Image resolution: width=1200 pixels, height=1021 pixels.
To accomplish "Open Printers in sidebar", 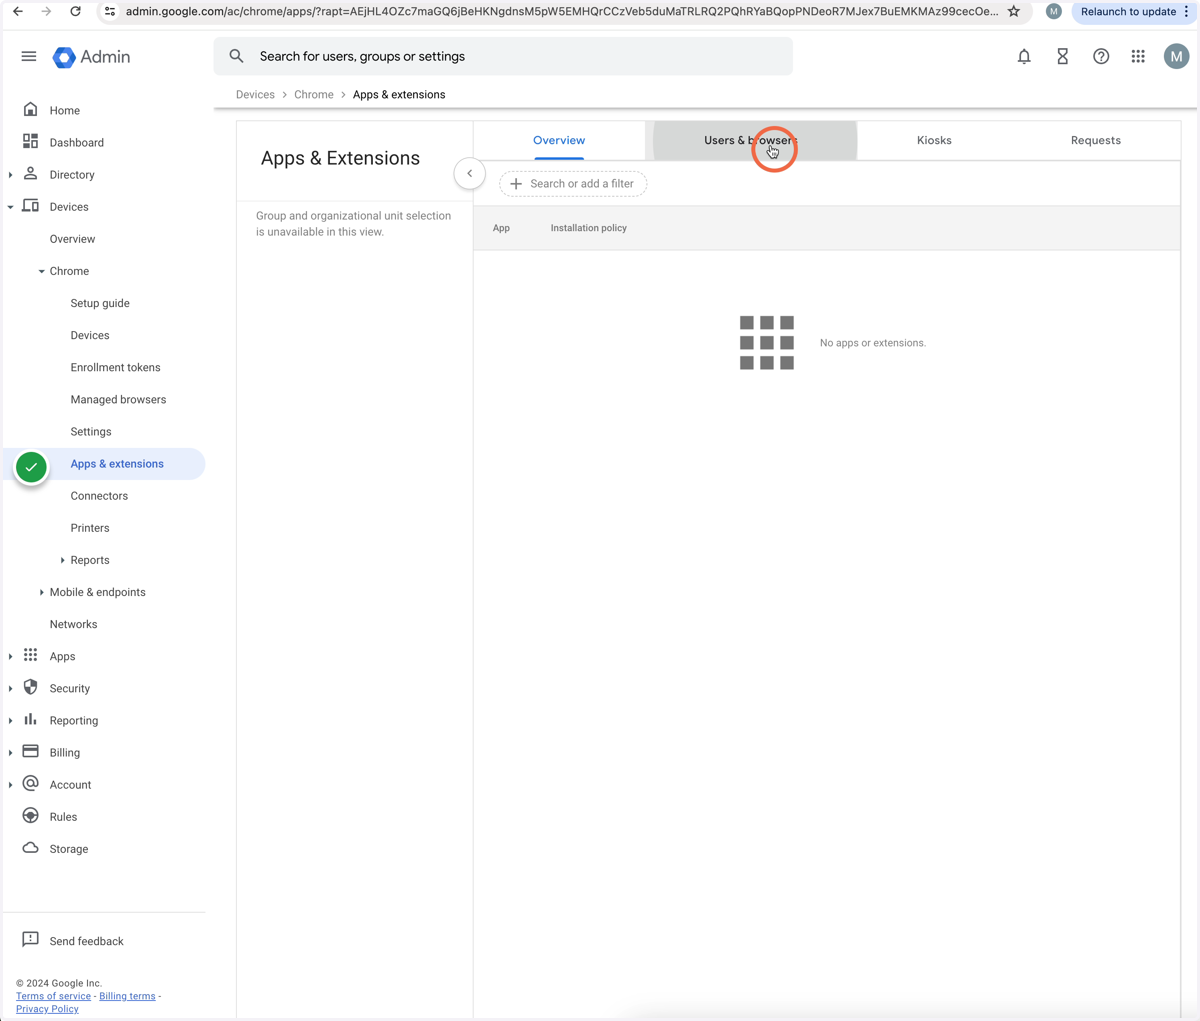I will click(x=90, y=528).
